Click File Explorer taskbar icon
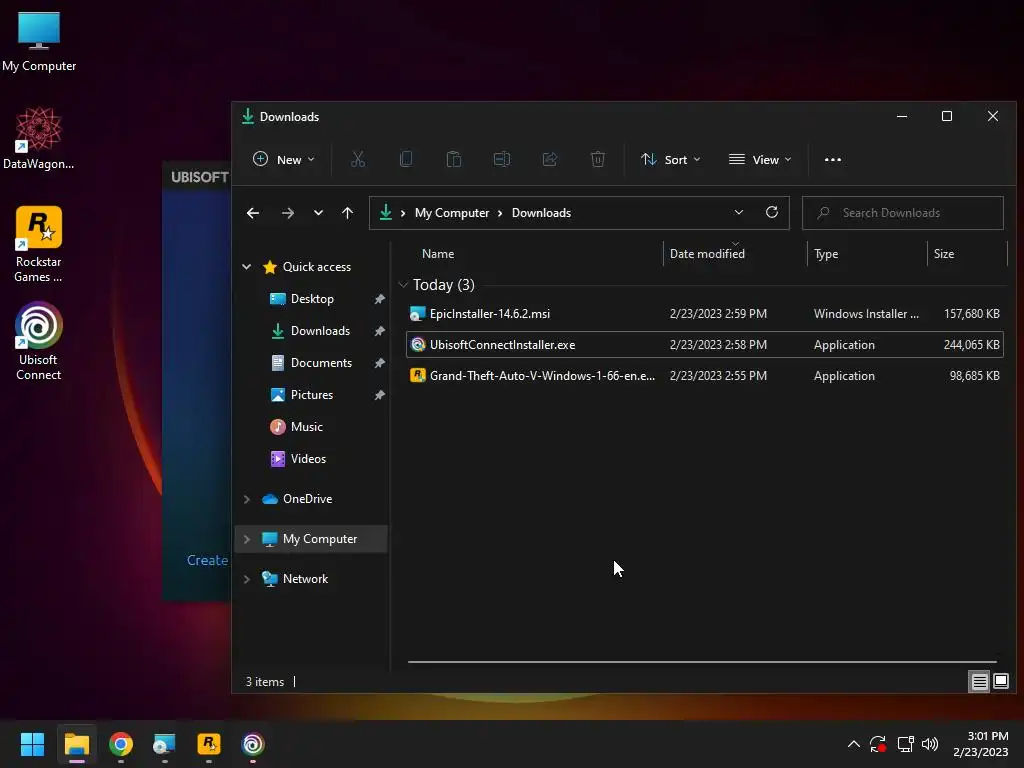This screenshot has height=768, width=1024. pyautogui.click(x=76, y=744)
